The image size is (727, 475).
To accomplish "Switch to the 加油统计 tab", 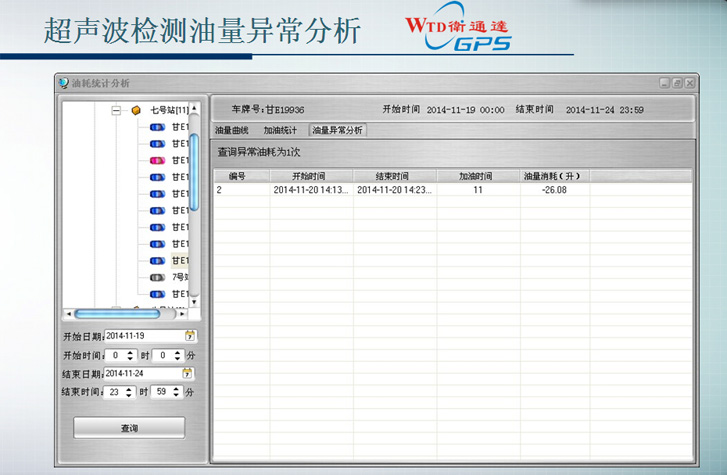I will 281,130.
